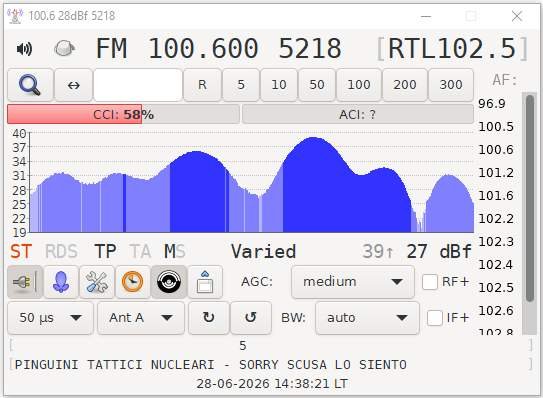Mute audio with the speaker icon
Screen dimensions: 543x398
(24, 48)
